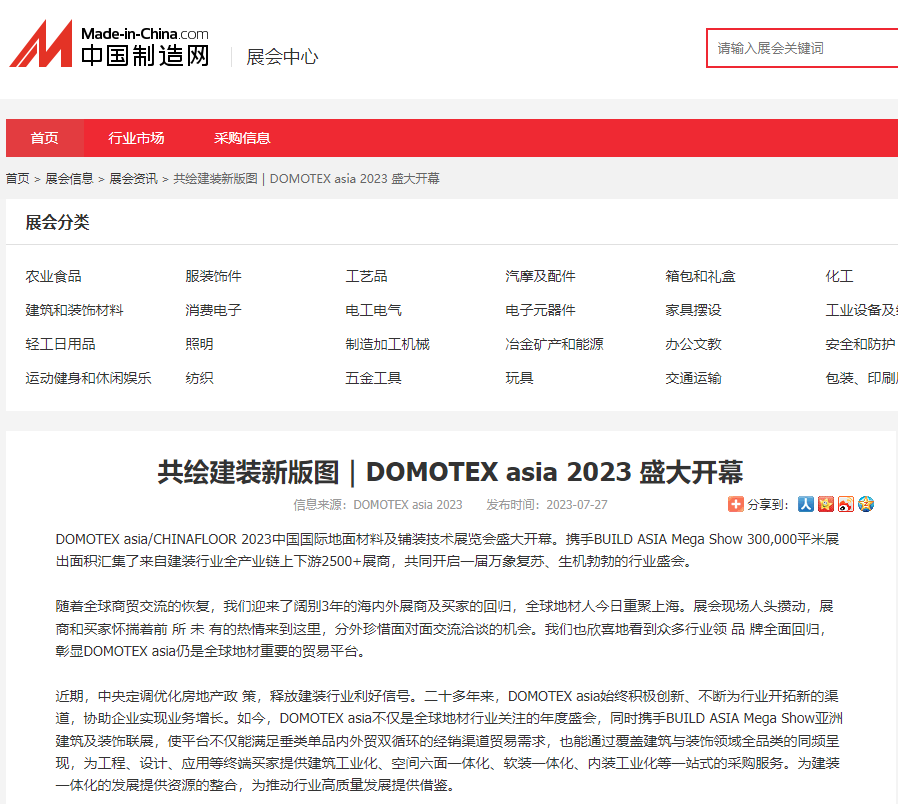Open the 制造加工机械 category
898x804 pixels.
pos(388,344)
